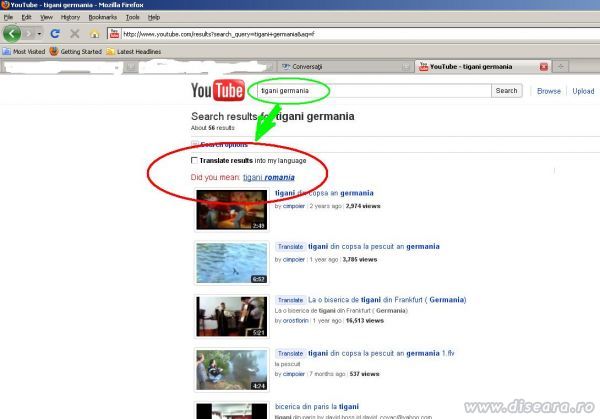Open 'tigani din copsa la pescuit an germania 1.flv'
This screenshot has height=419, width=600.
tap(381, 353)
